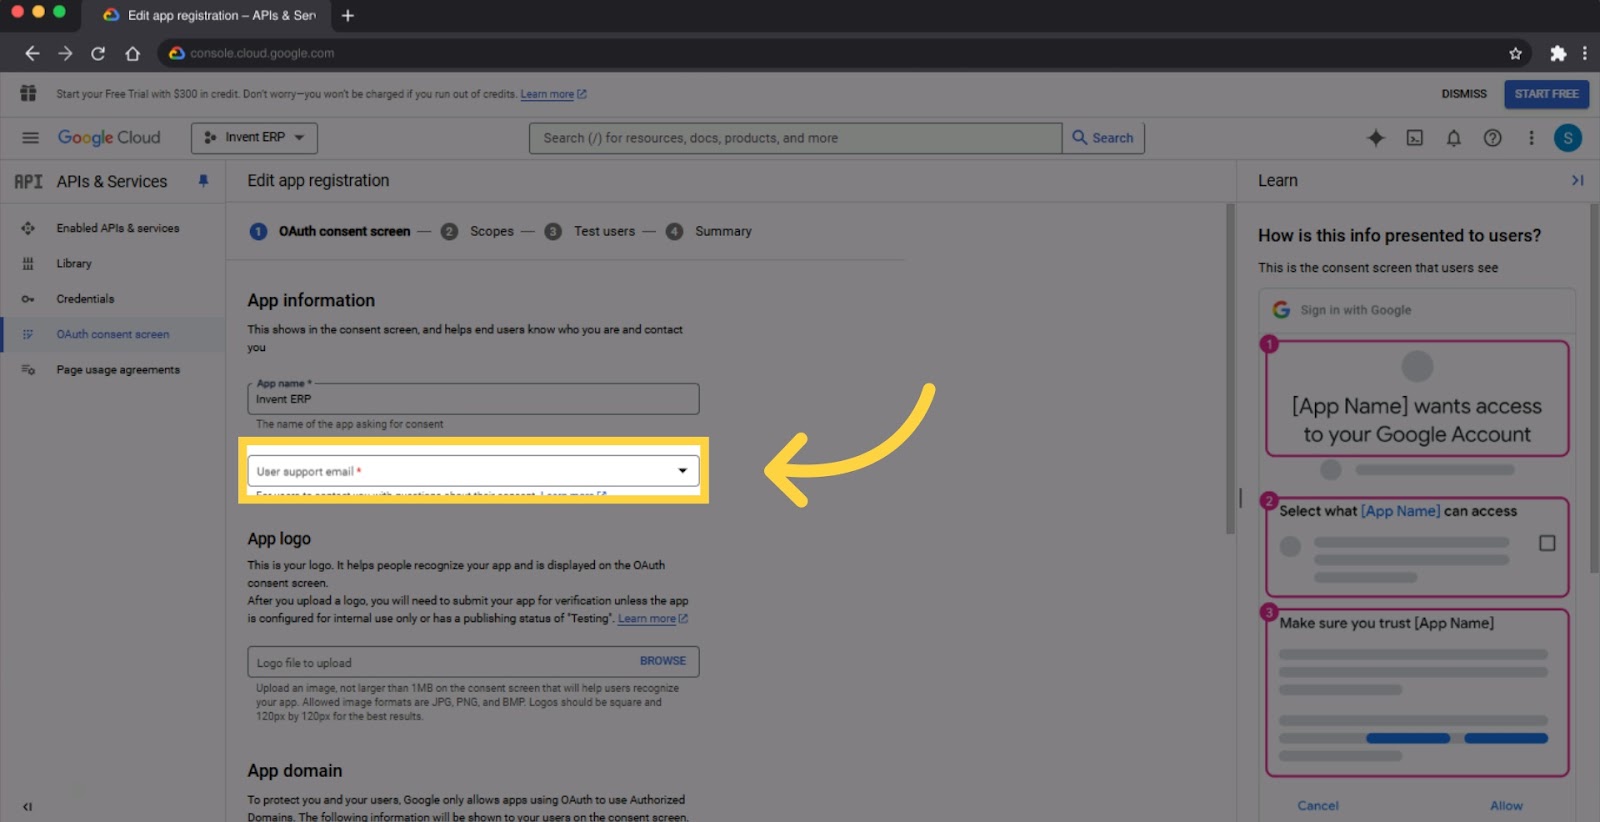Open the notifications bell
Image resolution: width=1600 pixels, height=822 pixels.
point(1454,138)
